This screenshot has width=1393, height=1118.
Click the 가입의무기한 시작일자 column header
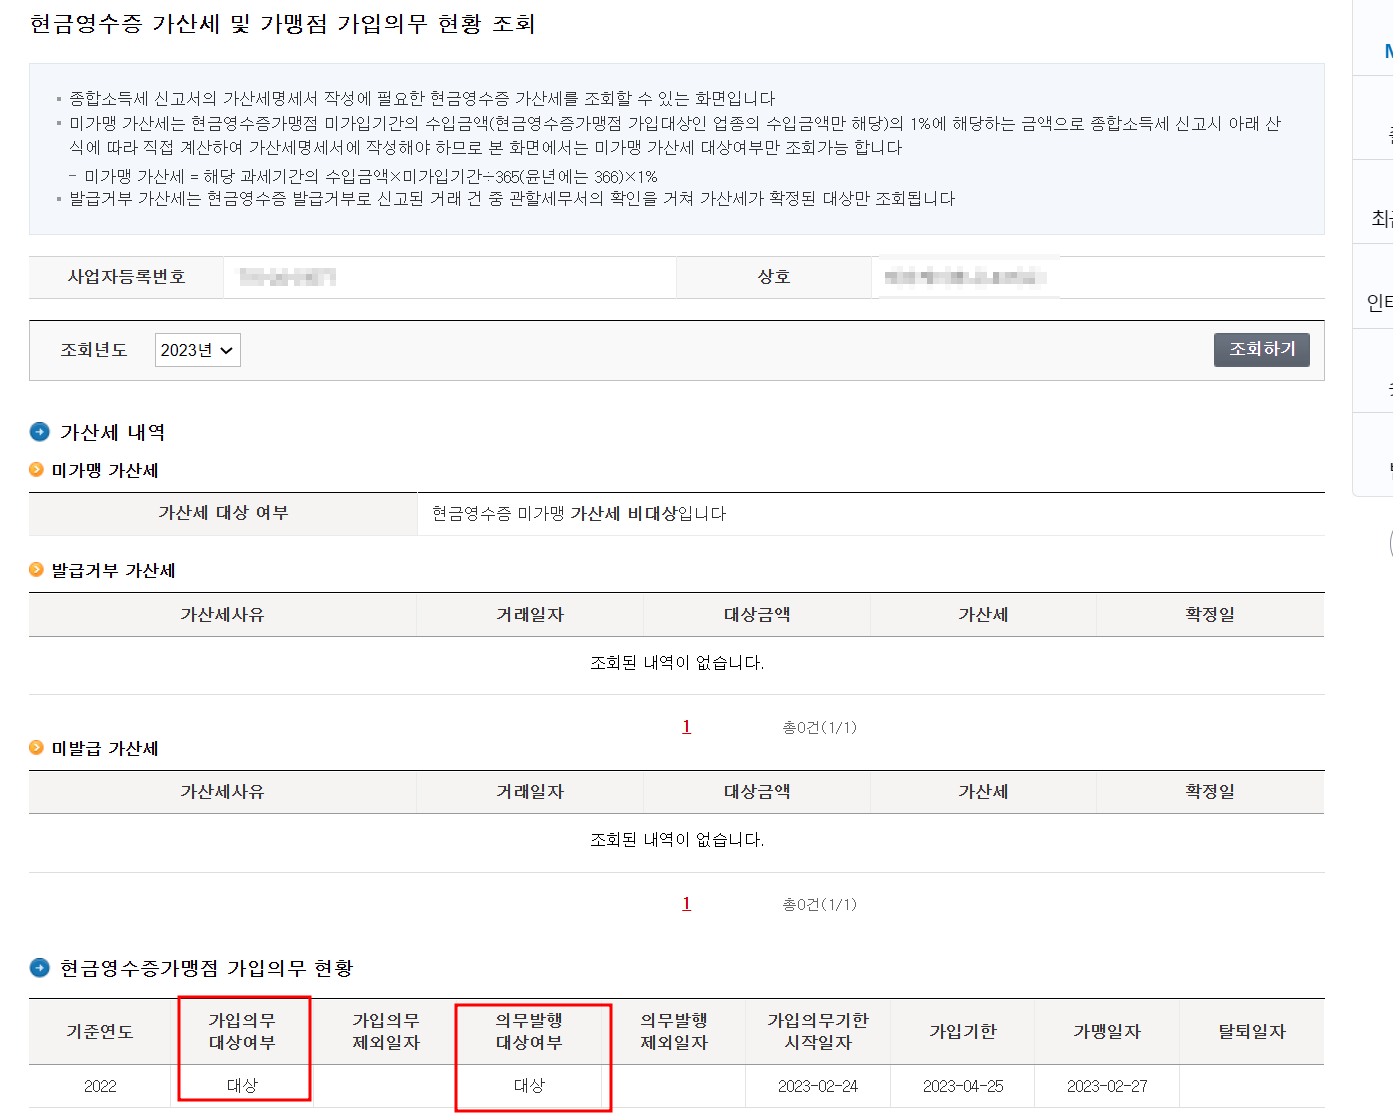818,1032
